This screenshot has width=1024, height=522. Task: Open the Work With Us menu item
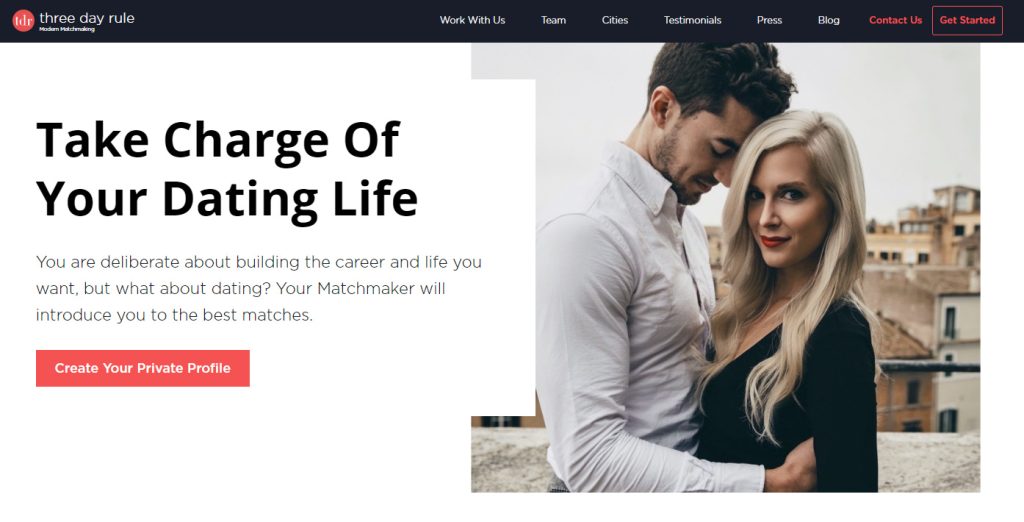tap(472, 20)
